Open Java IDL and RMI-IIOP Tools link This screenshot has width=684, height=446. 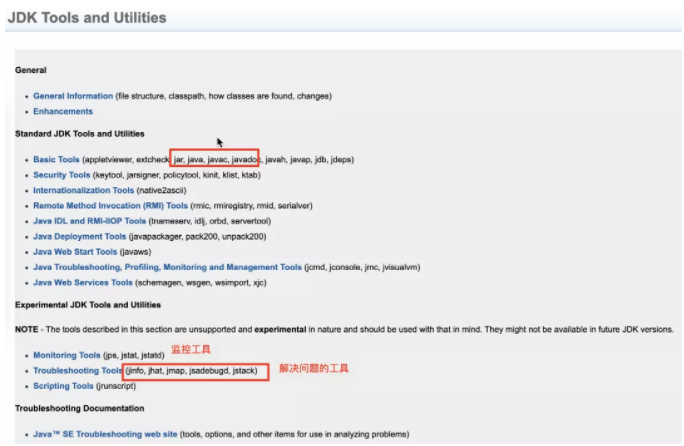[89, 221]
